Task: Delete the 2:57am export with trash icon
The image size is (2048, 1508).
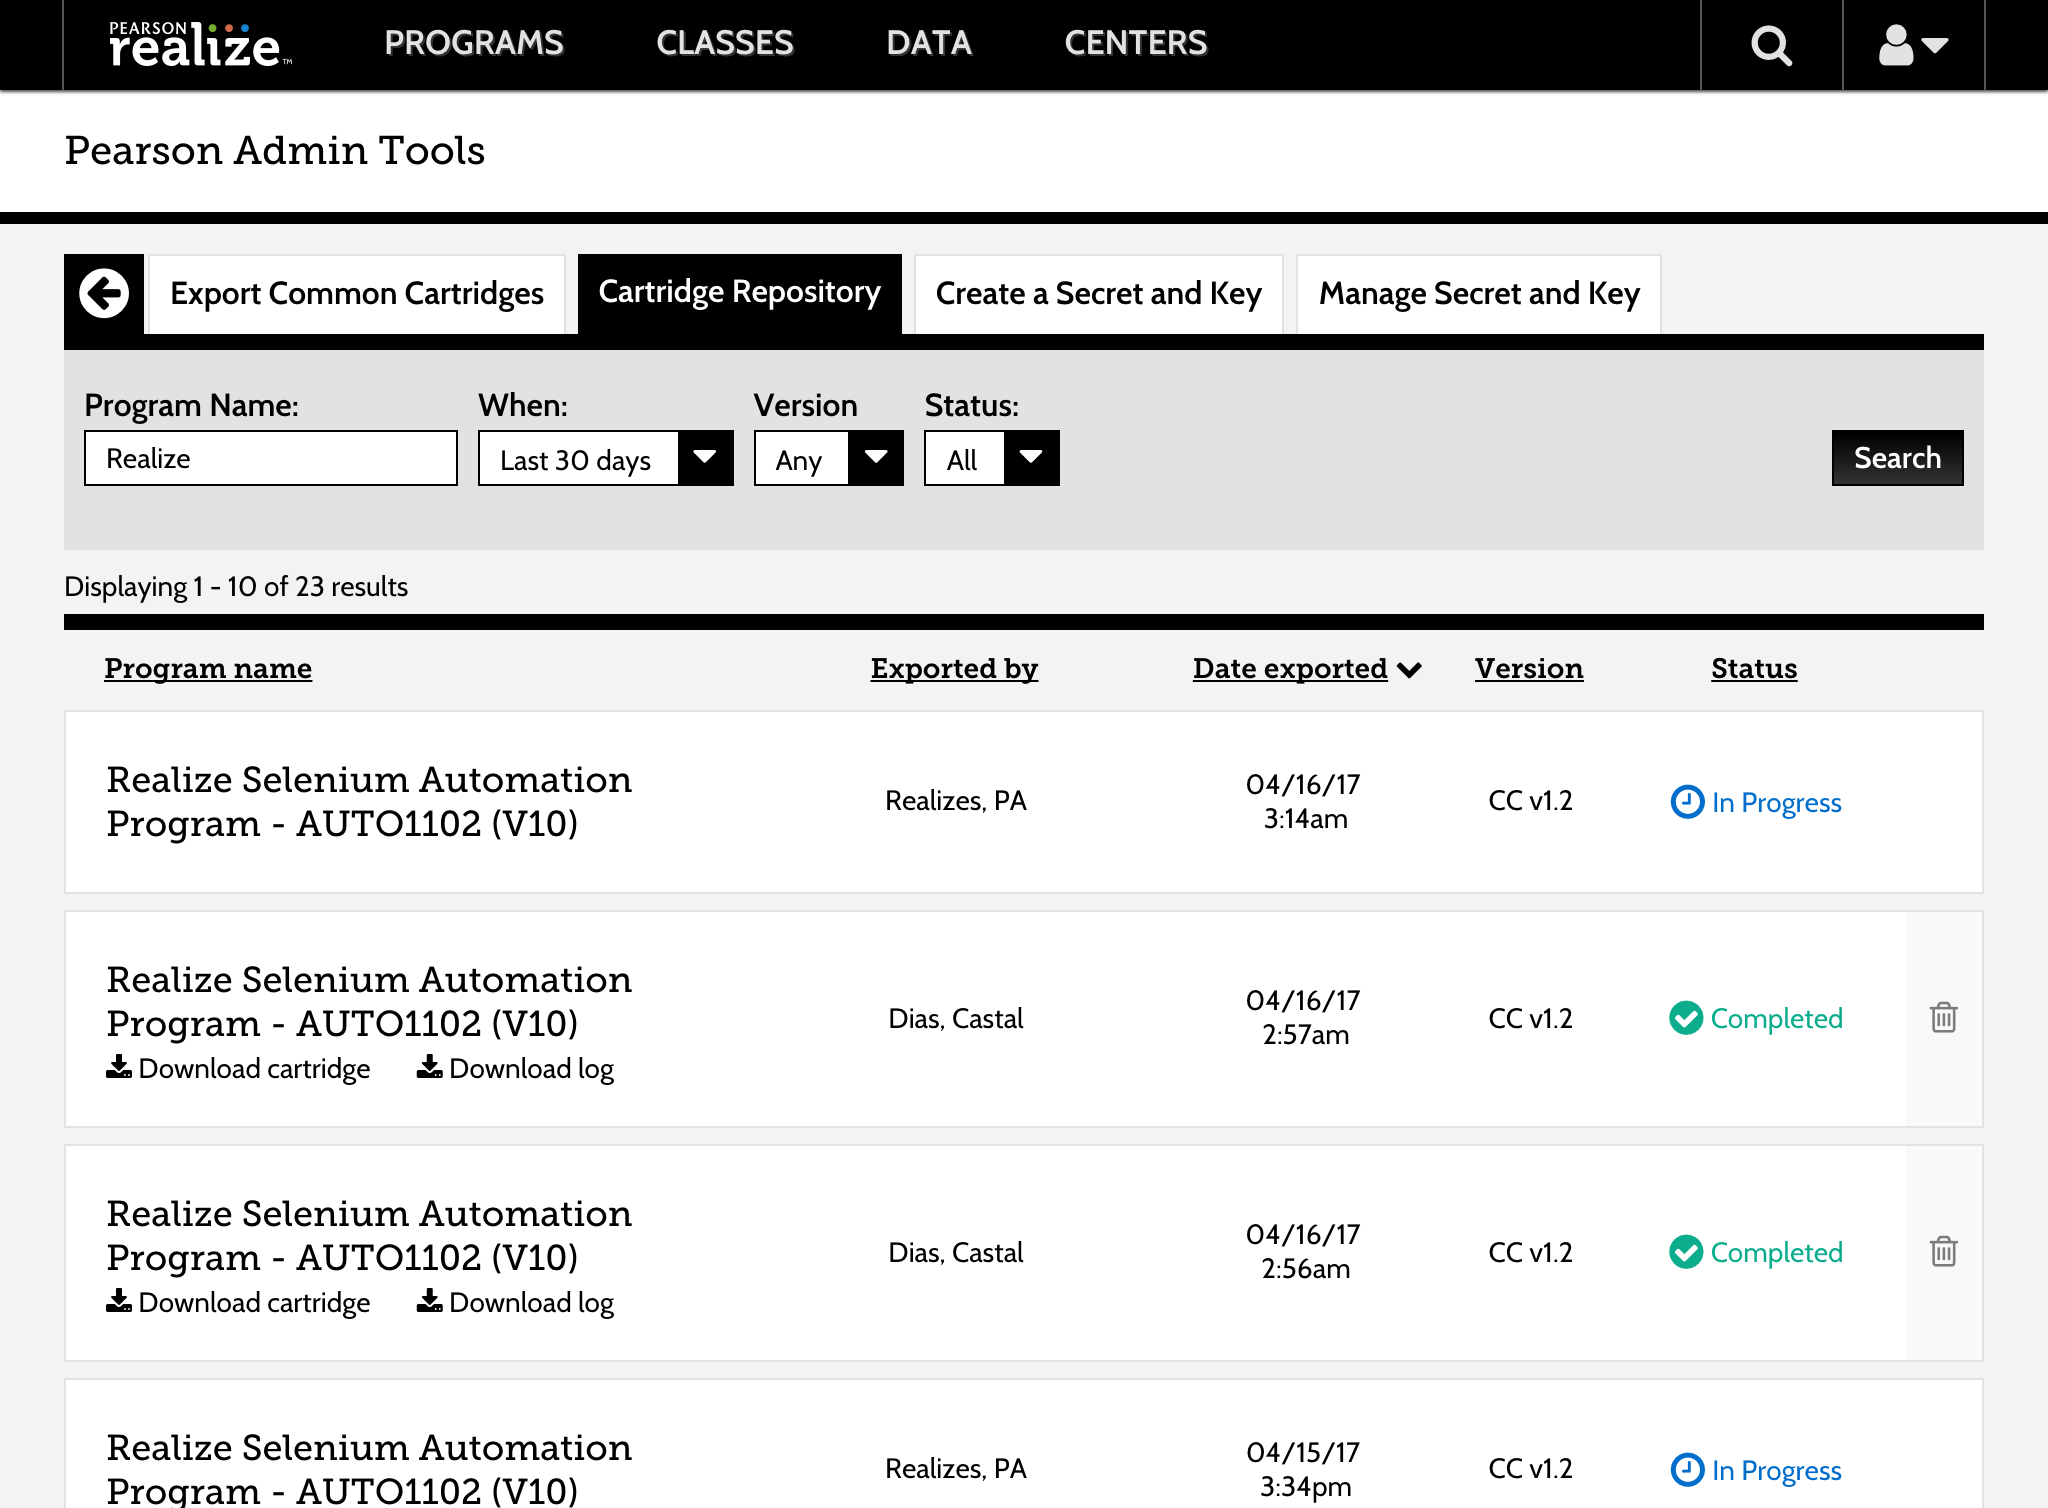Action: (1943, 1018)
